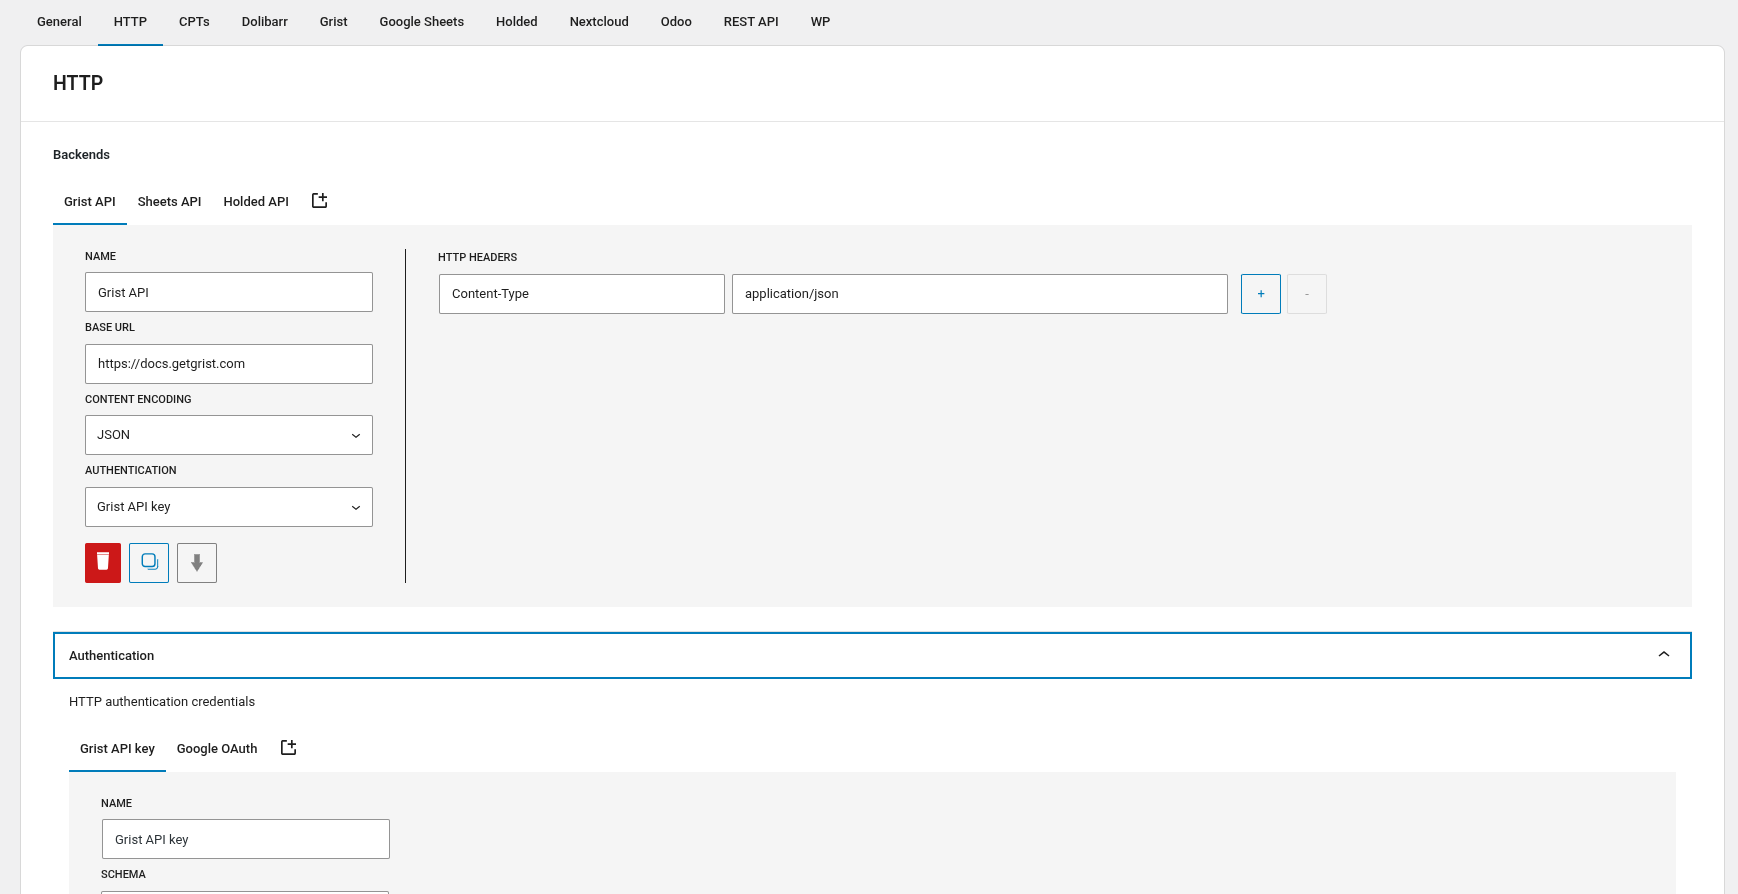Switch to Google OAuth credential tab
The width and height of the screenshot is (1738, 894).
(x=217, y=749)
